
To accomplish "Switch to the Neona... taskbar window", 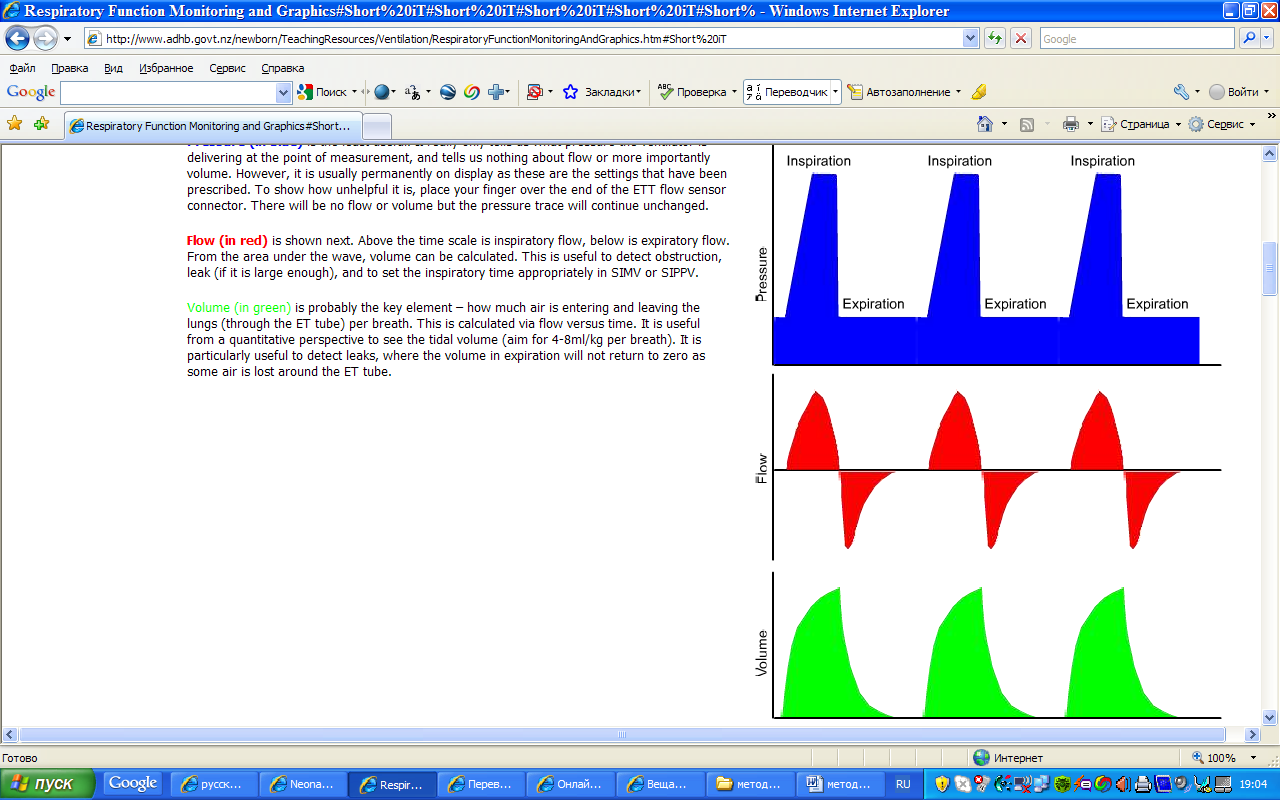I will pyautogui.click(x=303, y=785).
